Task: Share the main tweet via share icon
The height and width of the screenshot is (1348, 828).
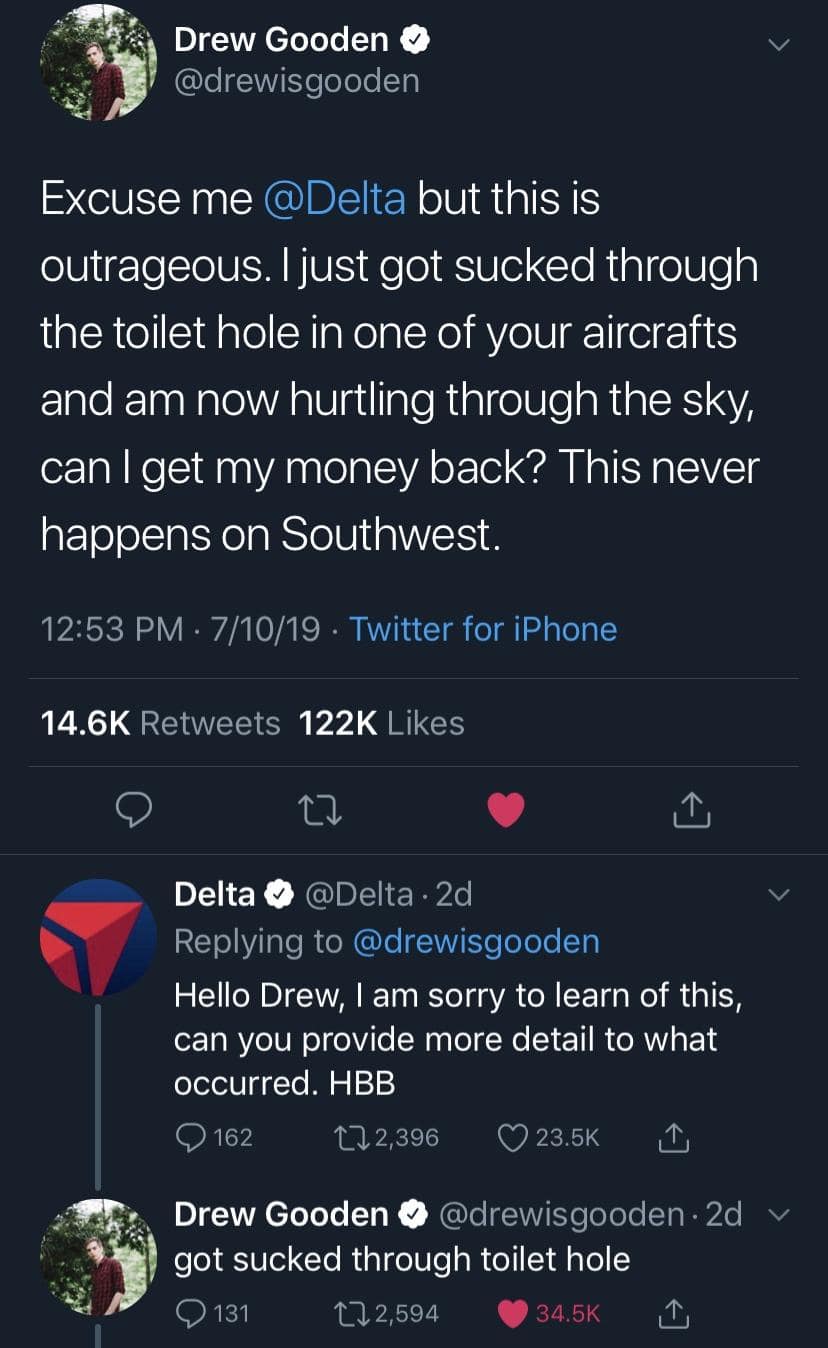Action: click(691, 811)
